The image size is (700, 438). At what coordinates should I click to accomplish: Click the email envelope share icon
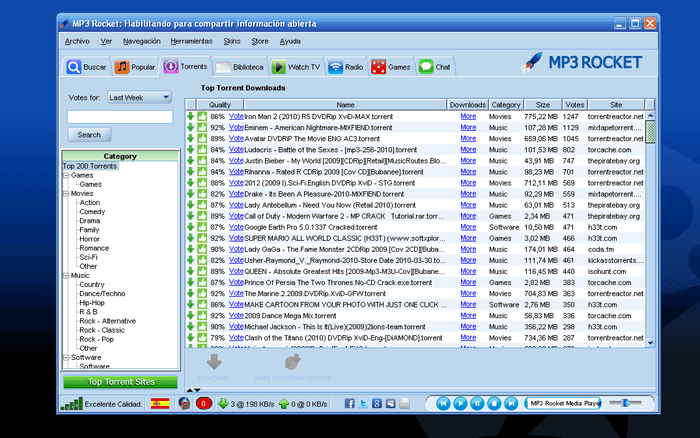click(404, 404)
